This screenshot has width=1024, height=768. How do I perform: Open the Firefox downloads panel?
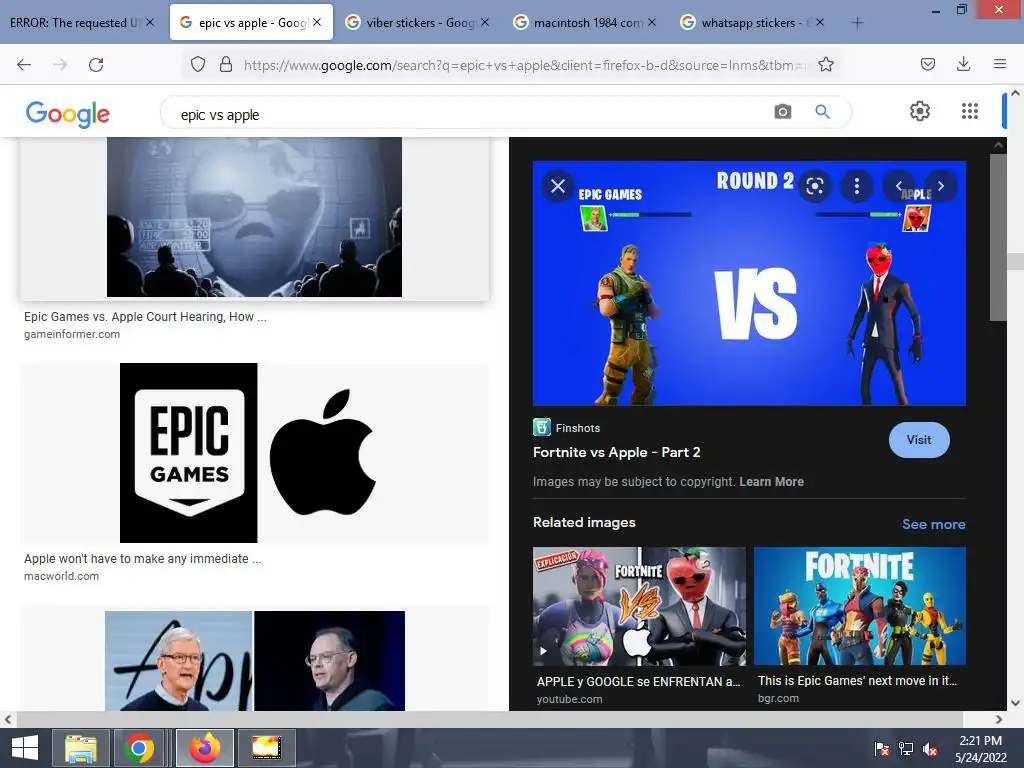[963, 64]
